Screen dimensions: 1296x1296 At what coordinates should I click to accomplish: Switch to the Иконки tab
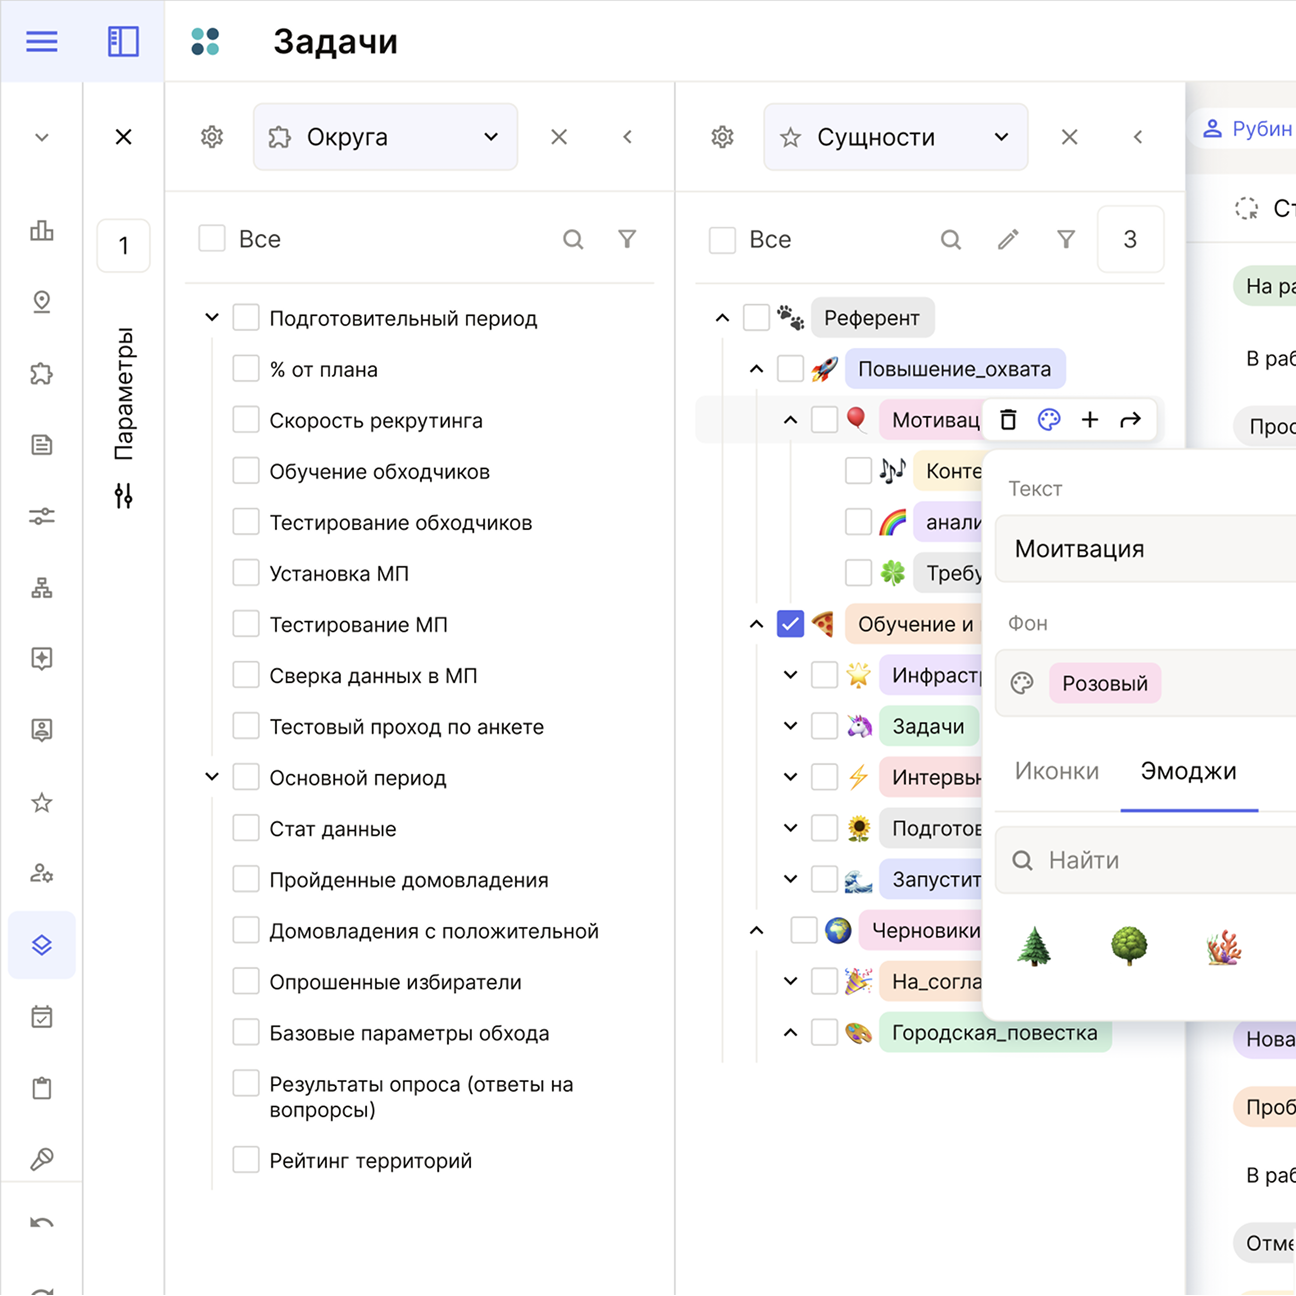click(1056, 771)
